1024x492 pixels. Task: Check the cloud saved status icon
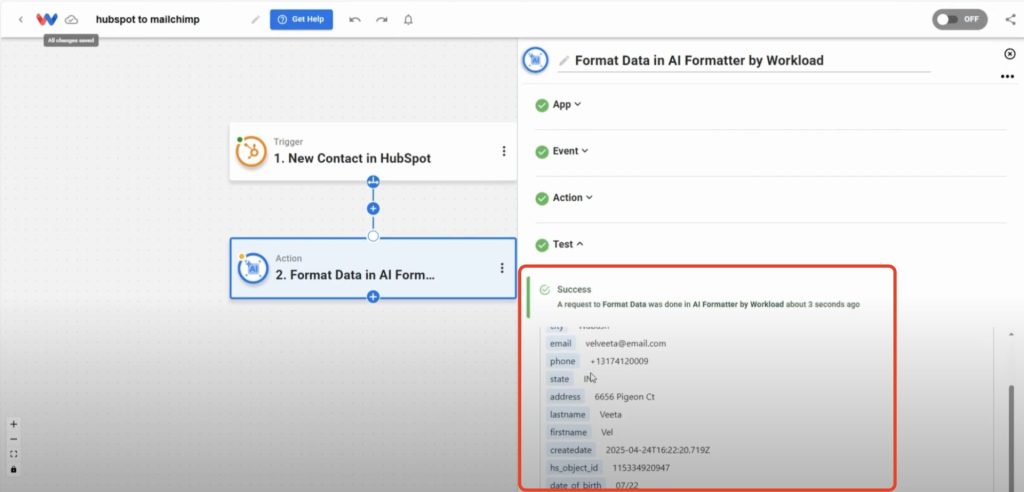(x=71, y=20)
